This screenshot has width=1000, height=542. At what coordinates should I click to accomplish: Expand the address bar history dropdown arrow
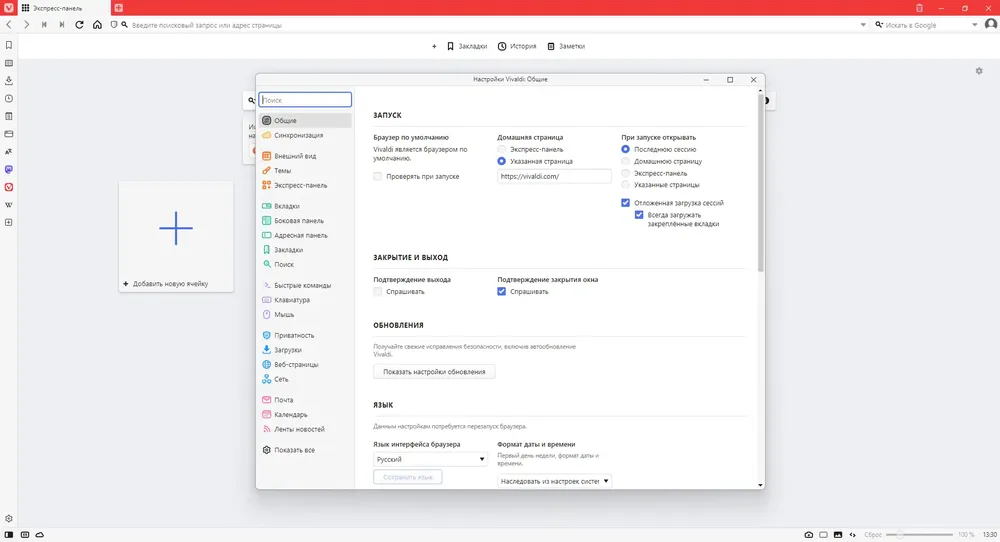(x=863, y=25)
